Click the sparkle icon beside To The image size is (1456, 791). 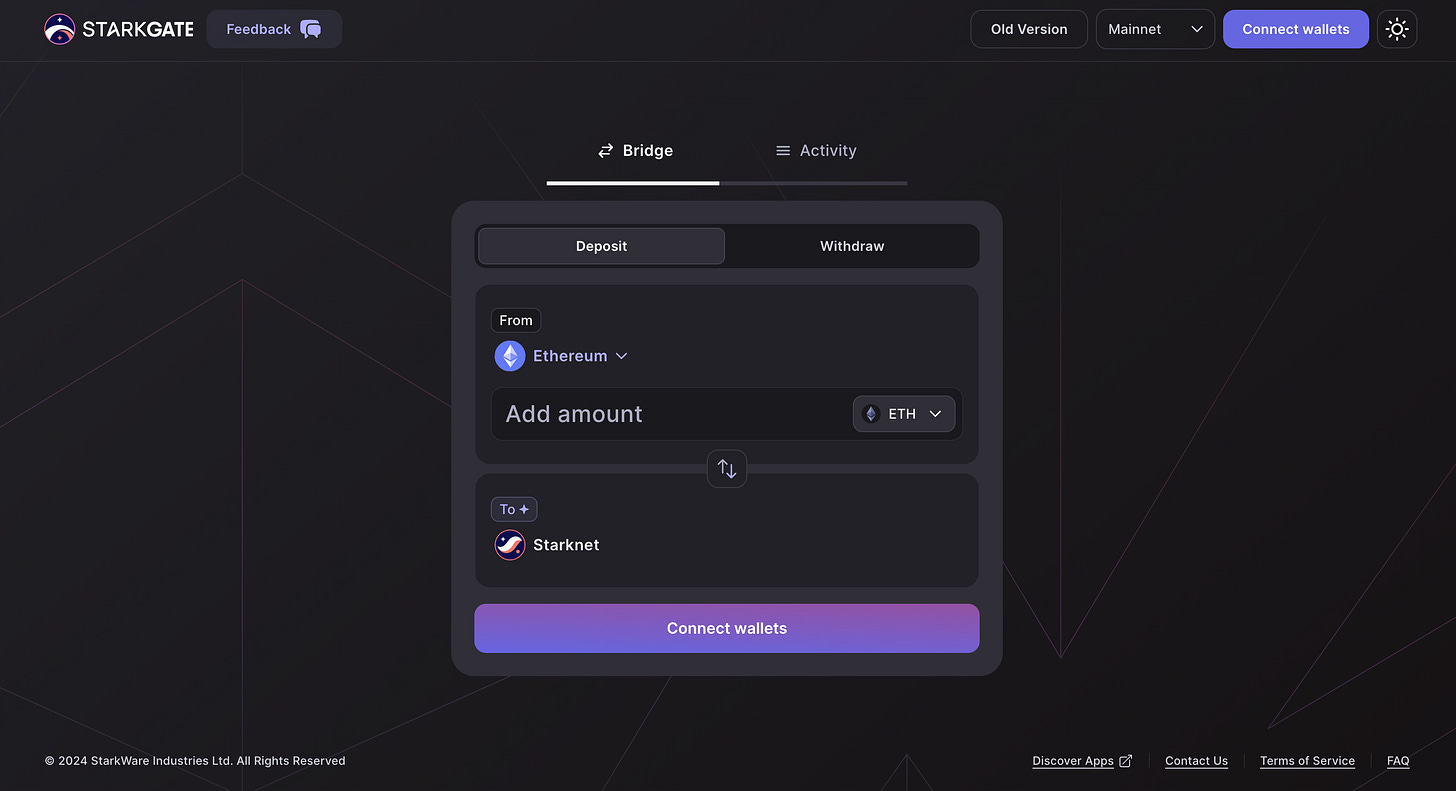(524, 509)
